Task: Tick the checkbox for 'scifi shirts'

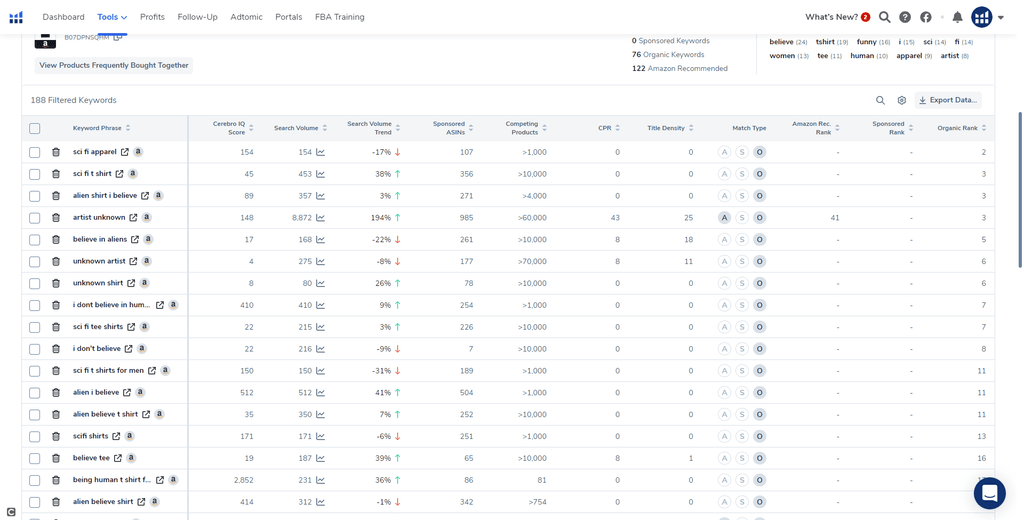Action: point(35,437)
